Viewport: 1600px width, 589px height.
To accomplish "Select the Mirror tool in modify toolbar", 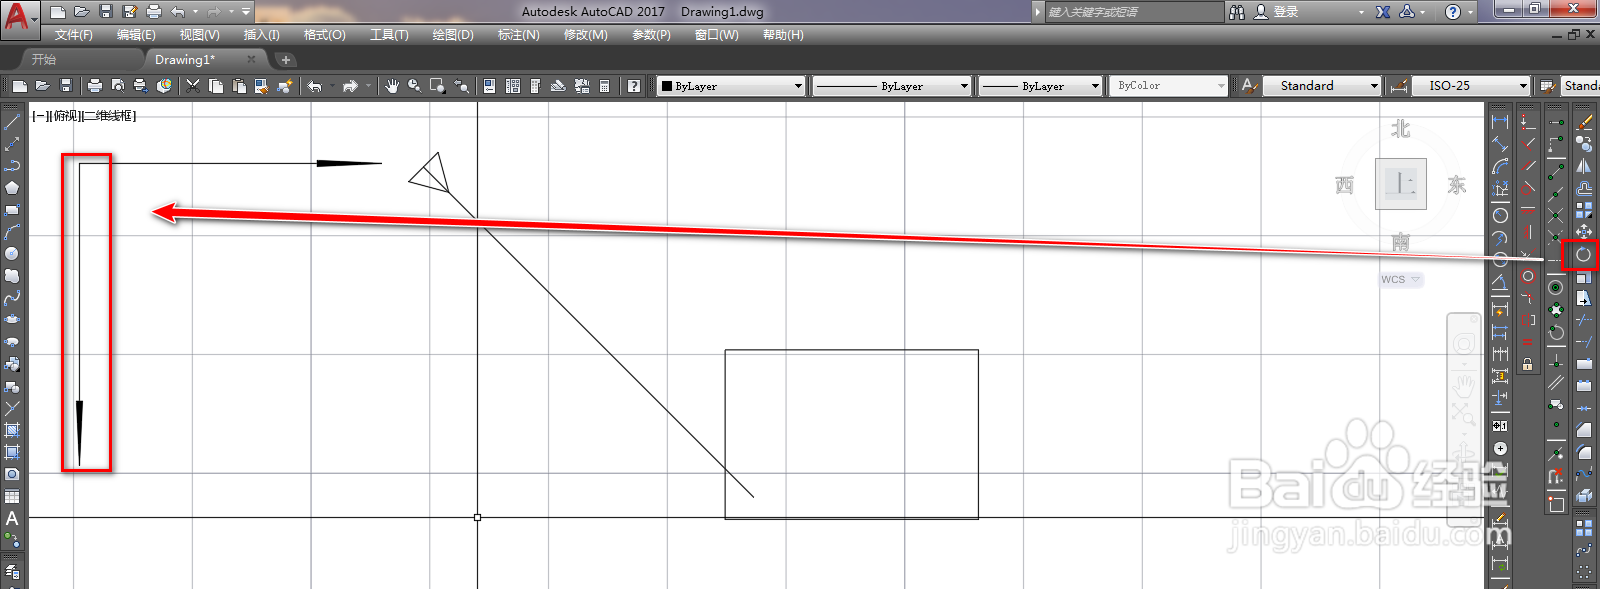I will (1584, 166).
